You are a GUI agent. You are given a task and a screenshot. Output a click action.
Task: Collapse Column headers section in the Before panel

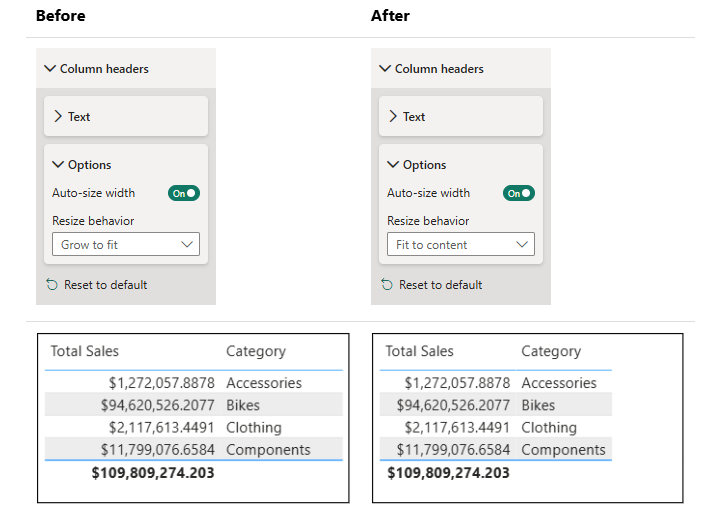(50, 69)
